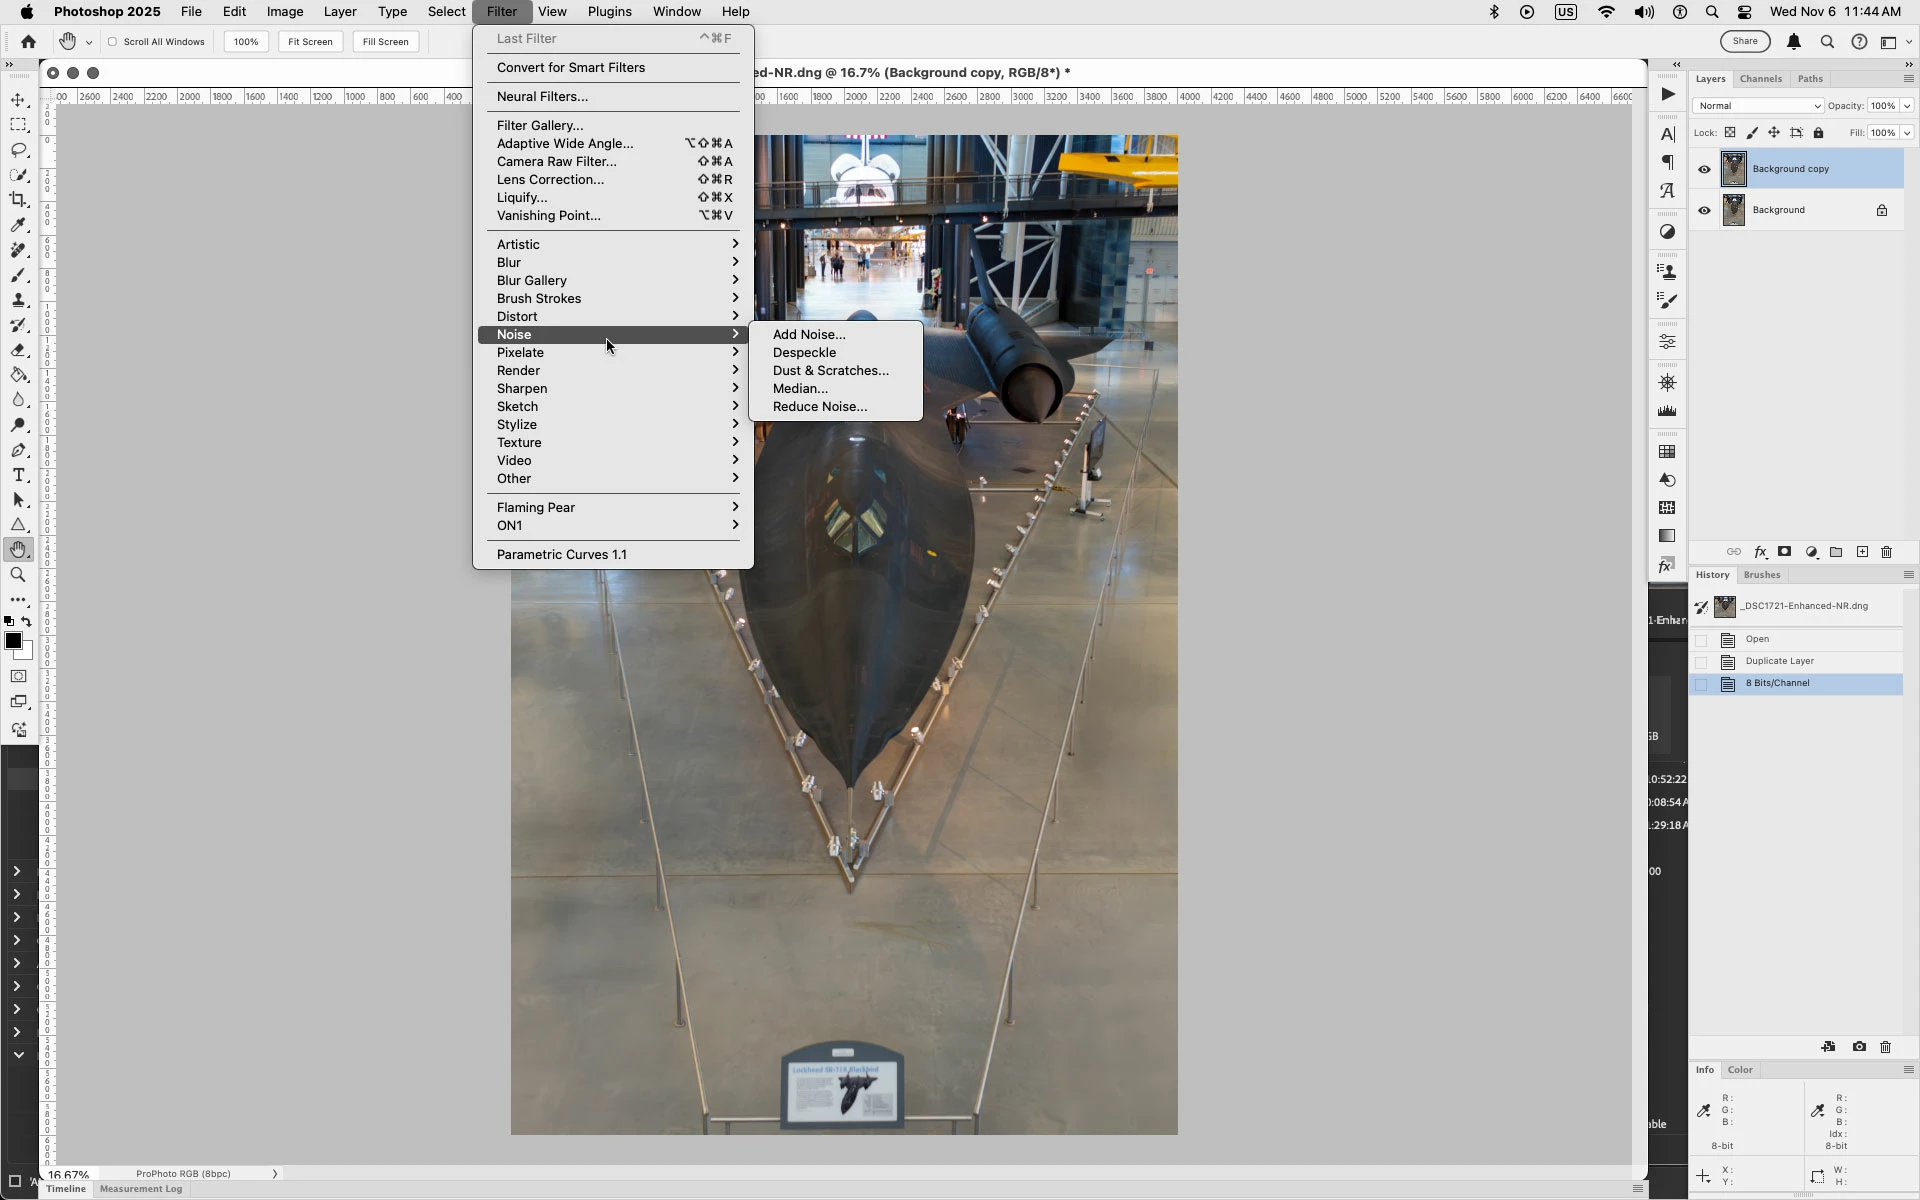The height and width of the screenshot is (1200, 1920).
Task: Click the Fit Screen button
Action: tap(310, 42)
